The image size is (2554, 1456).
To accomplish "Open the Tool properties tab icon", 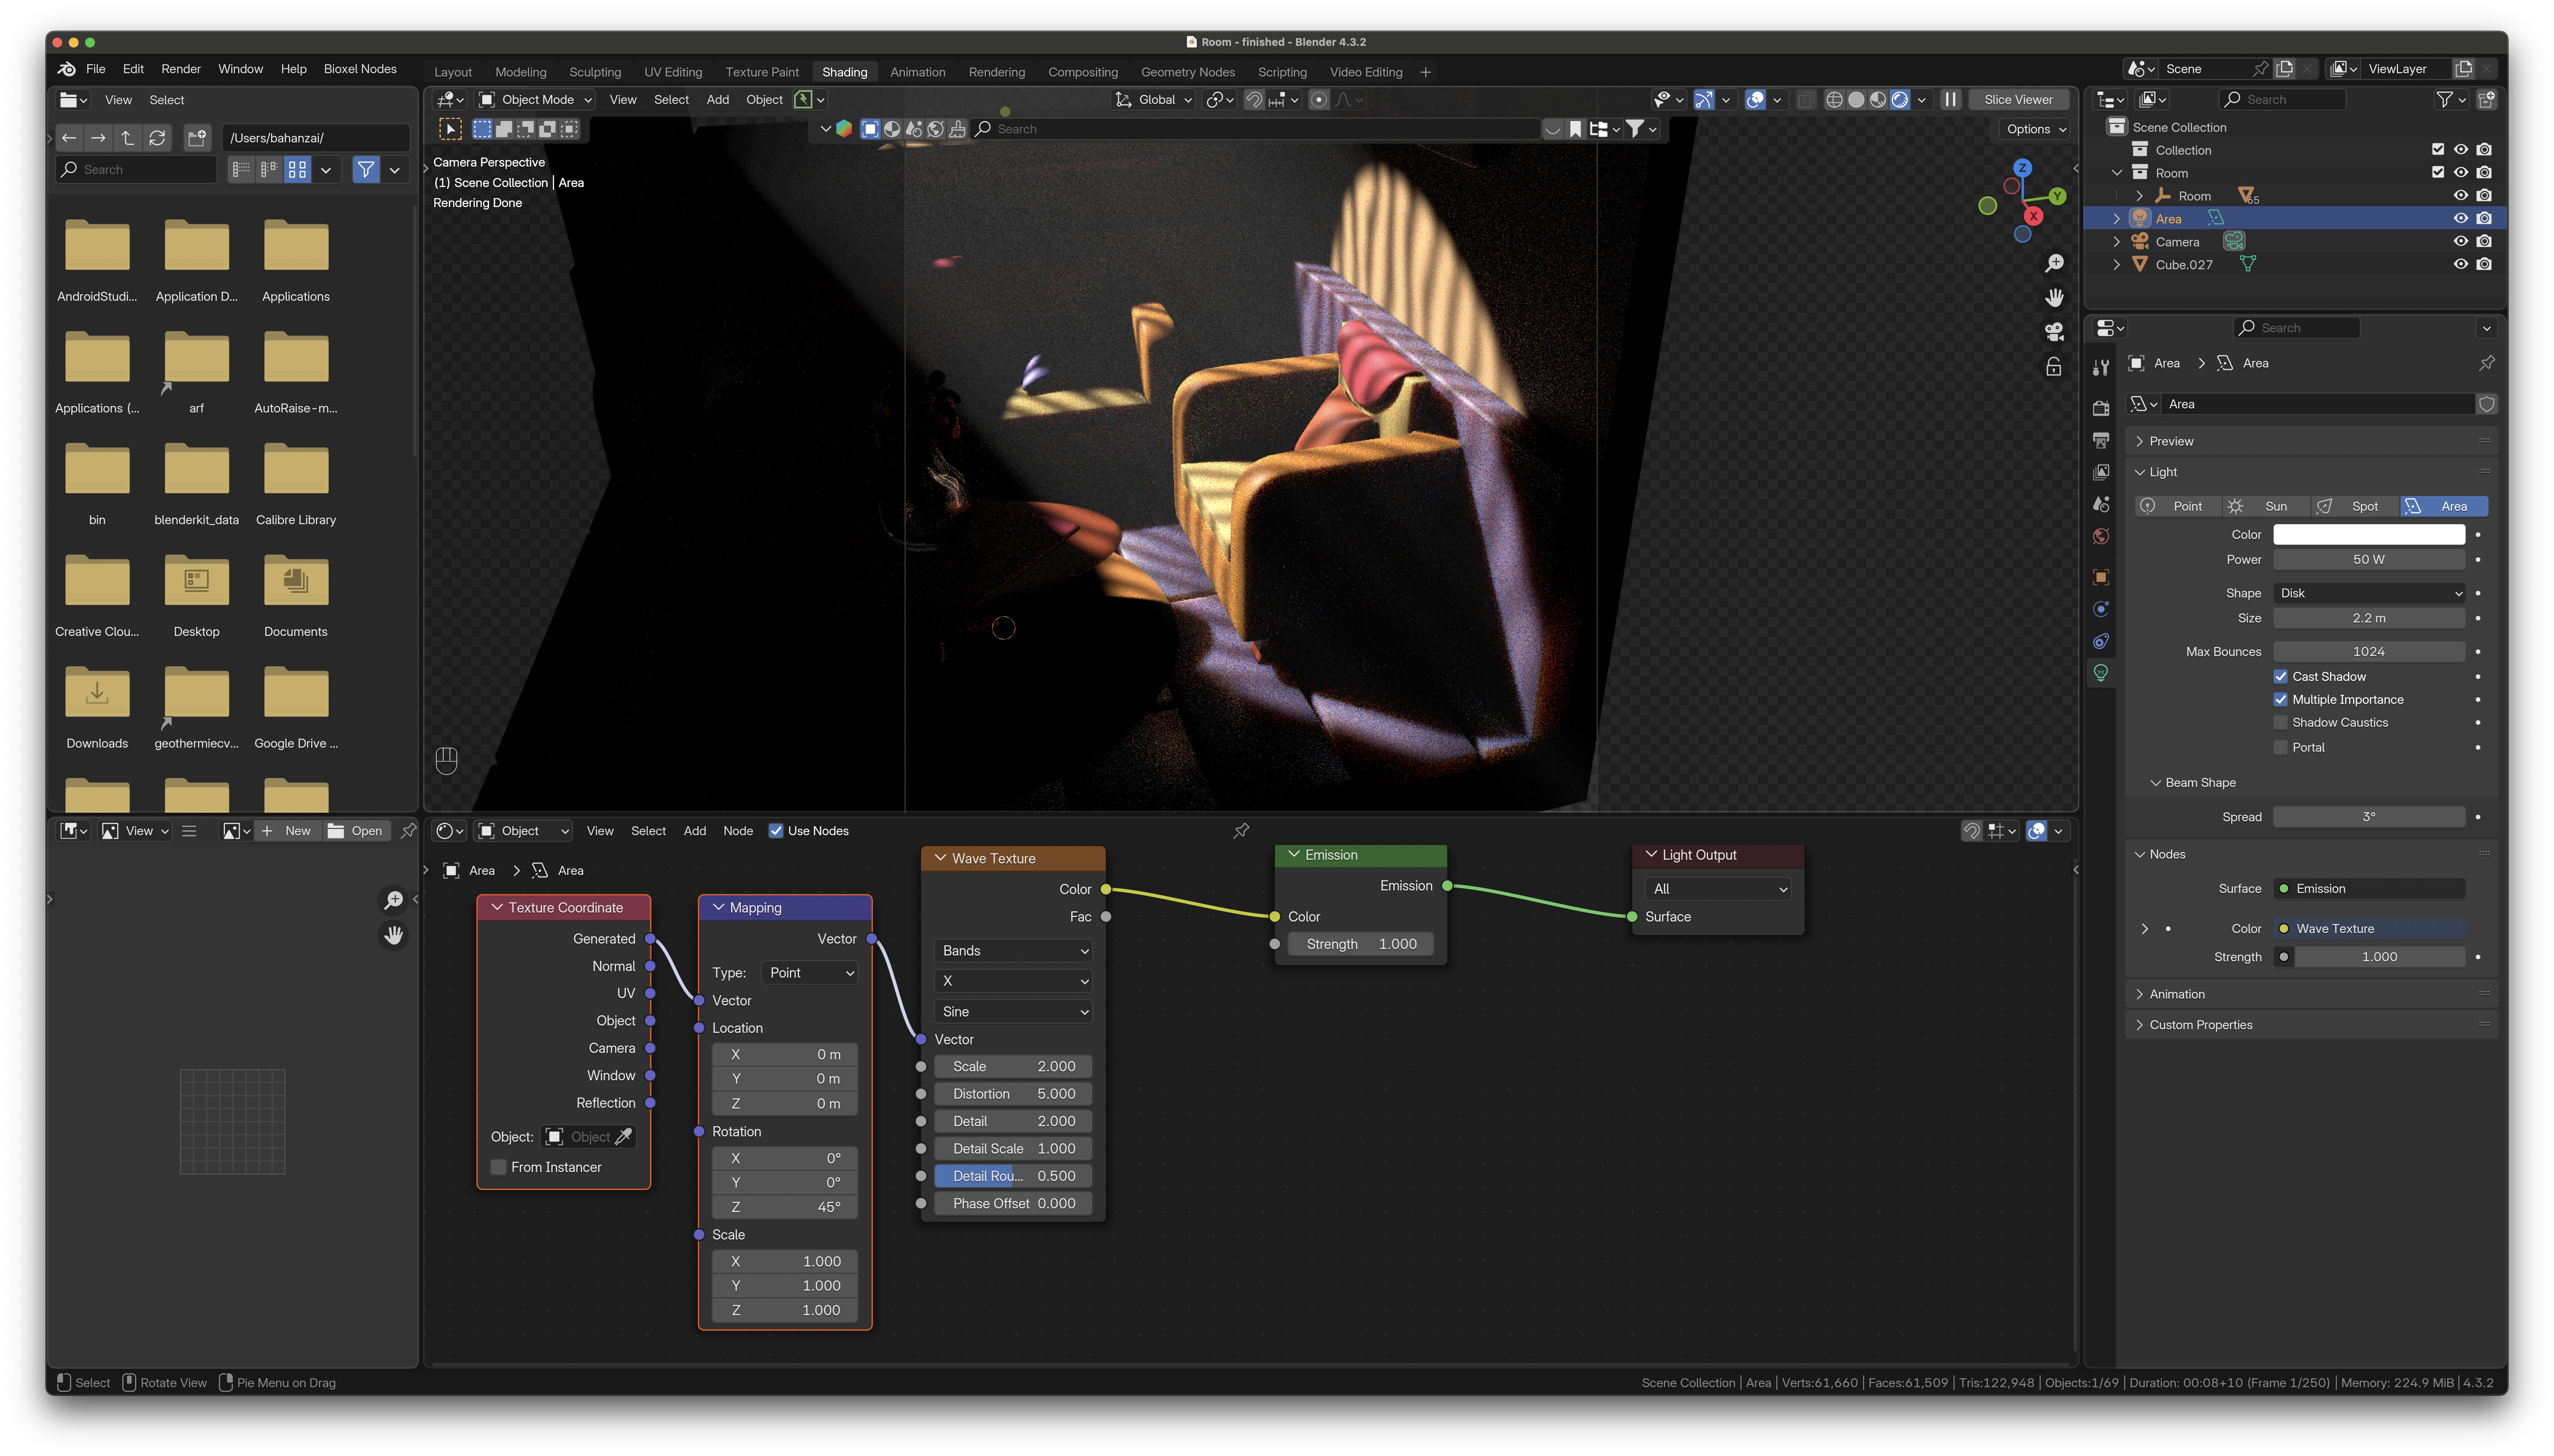I will pos(2101,368).
